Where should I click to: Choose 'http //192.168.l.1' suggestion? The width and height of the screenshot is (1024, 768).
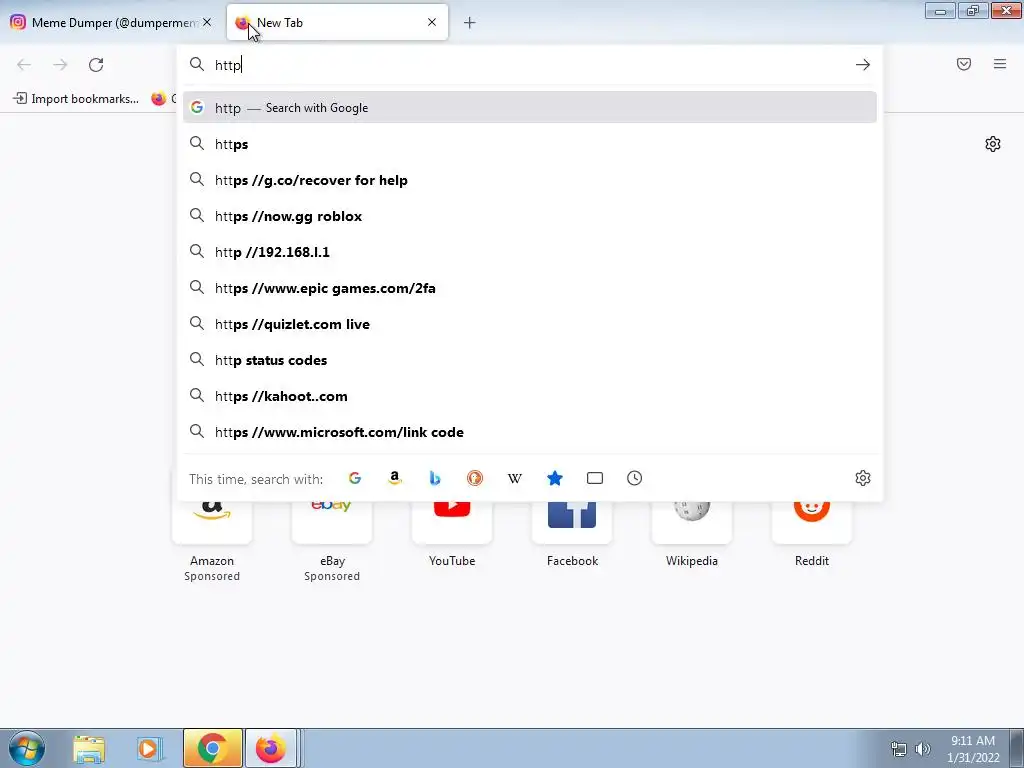(530, 251)
